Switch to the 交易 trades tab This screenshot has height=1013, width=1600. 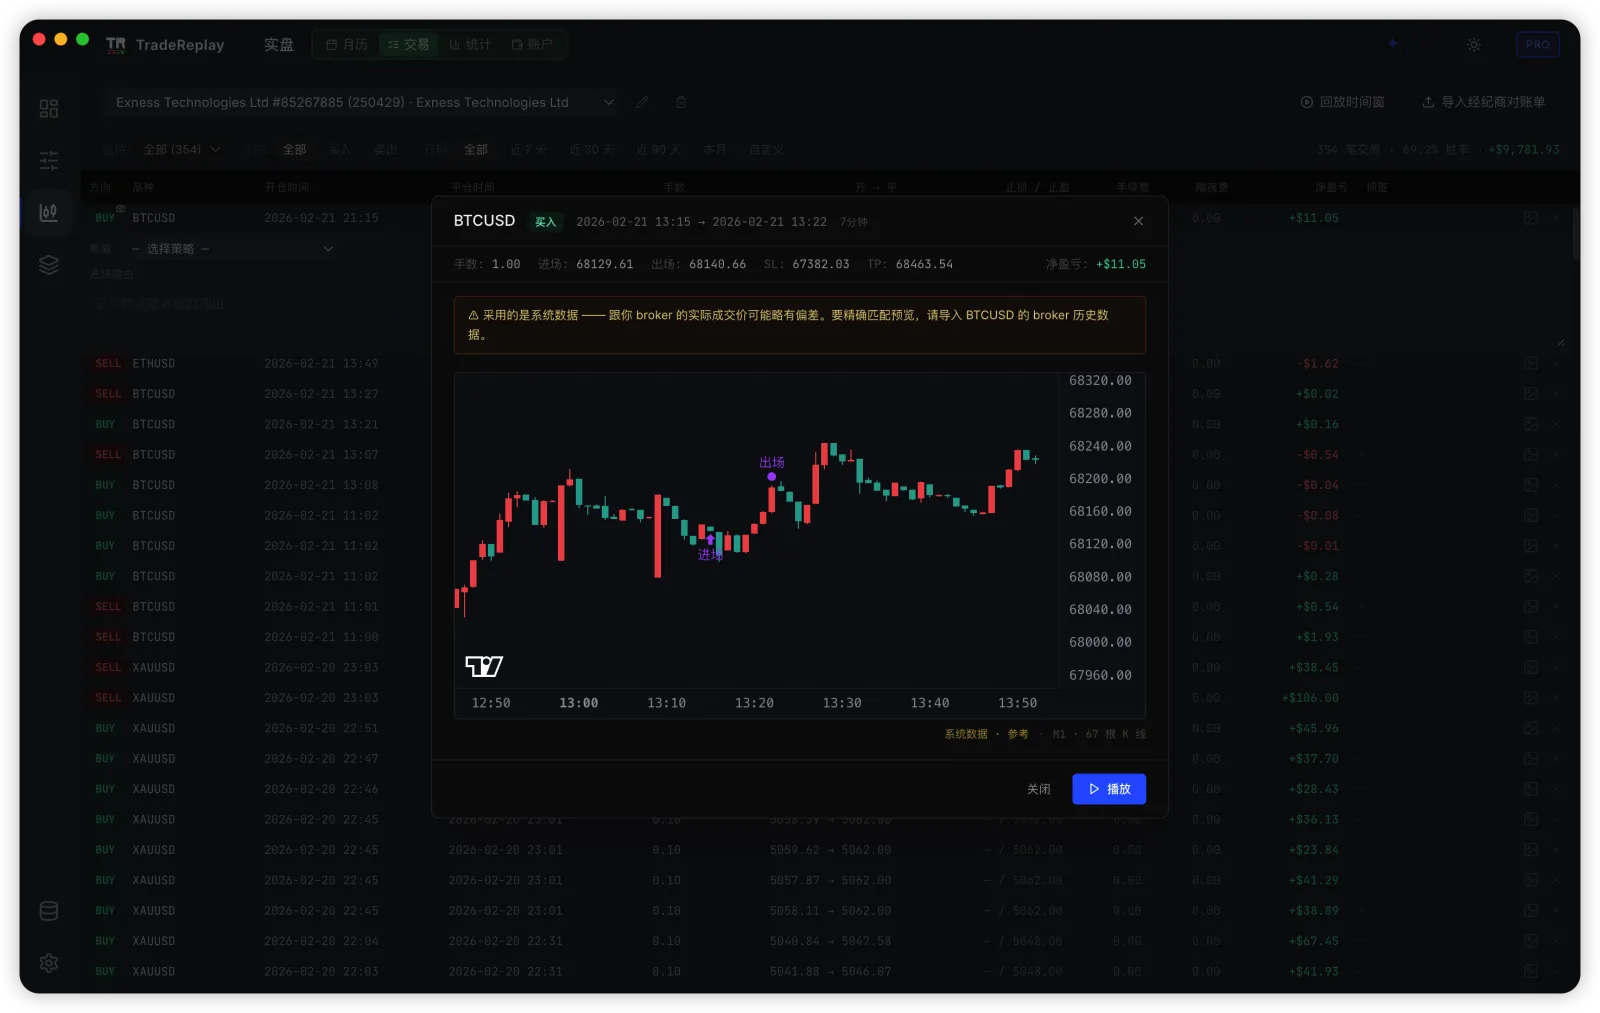click(409, 45)
